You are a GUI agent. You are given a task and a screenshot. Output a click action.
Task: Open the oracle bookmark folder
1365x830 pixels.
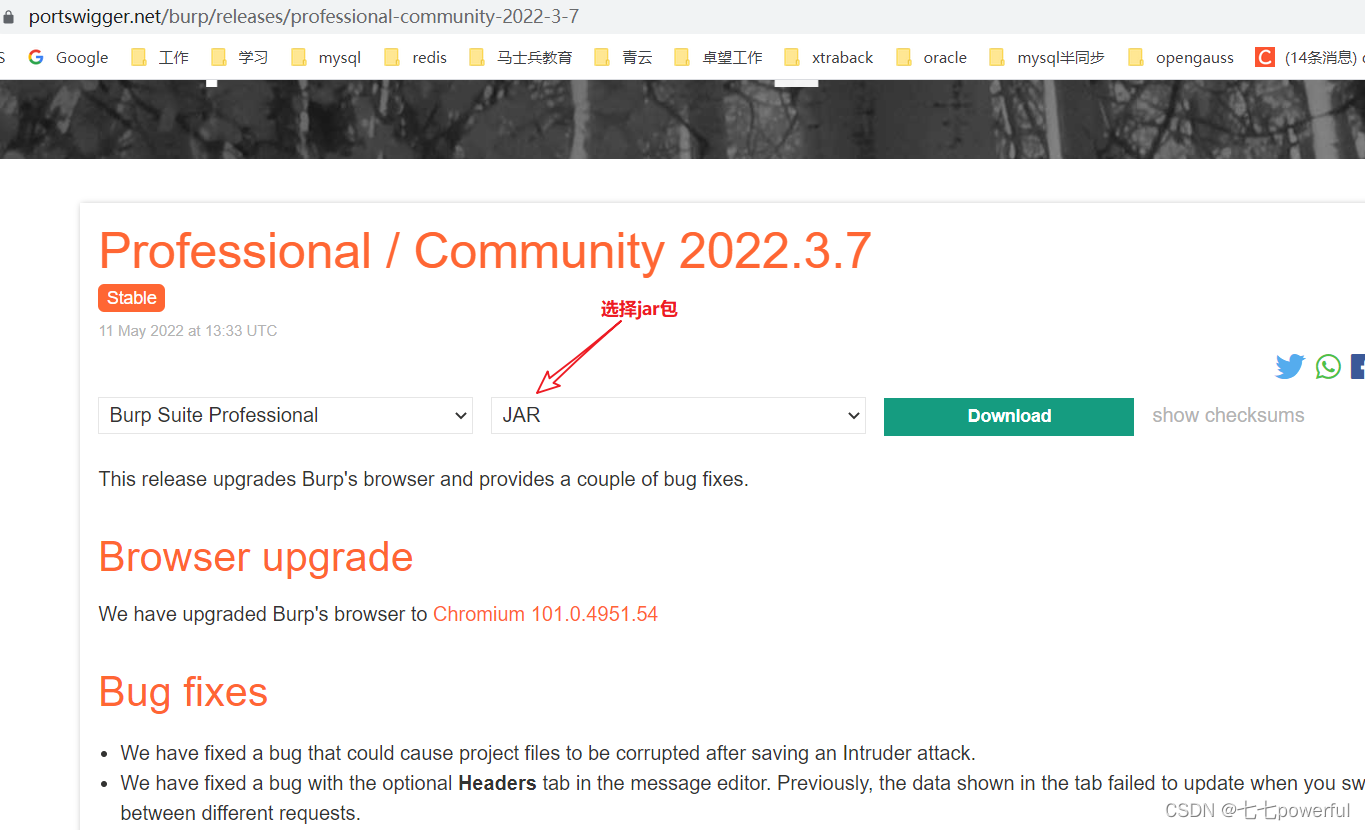[x=931, y=57]
